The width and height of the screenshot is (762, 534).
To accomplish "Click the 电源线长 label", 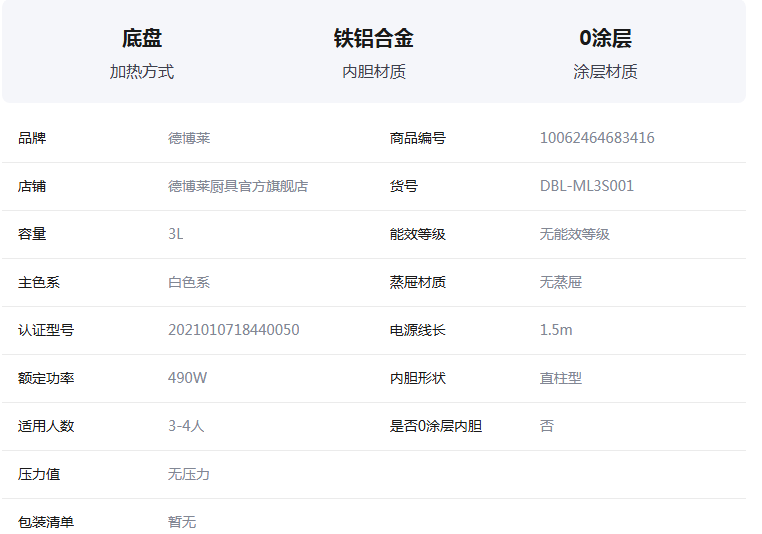I will (x=417, y=330).
